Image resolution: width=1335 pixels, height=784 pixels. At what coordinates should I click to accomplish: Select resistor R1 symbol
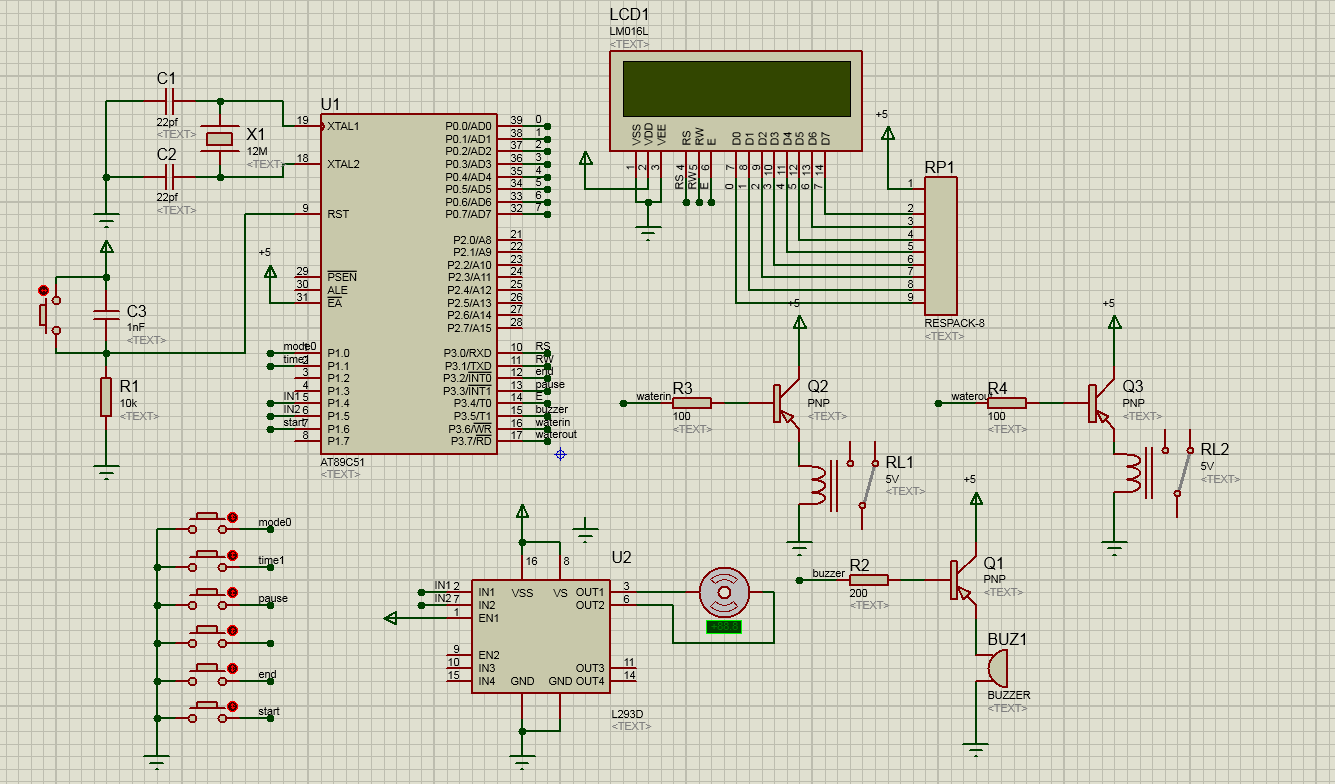(x=107, y=397)
